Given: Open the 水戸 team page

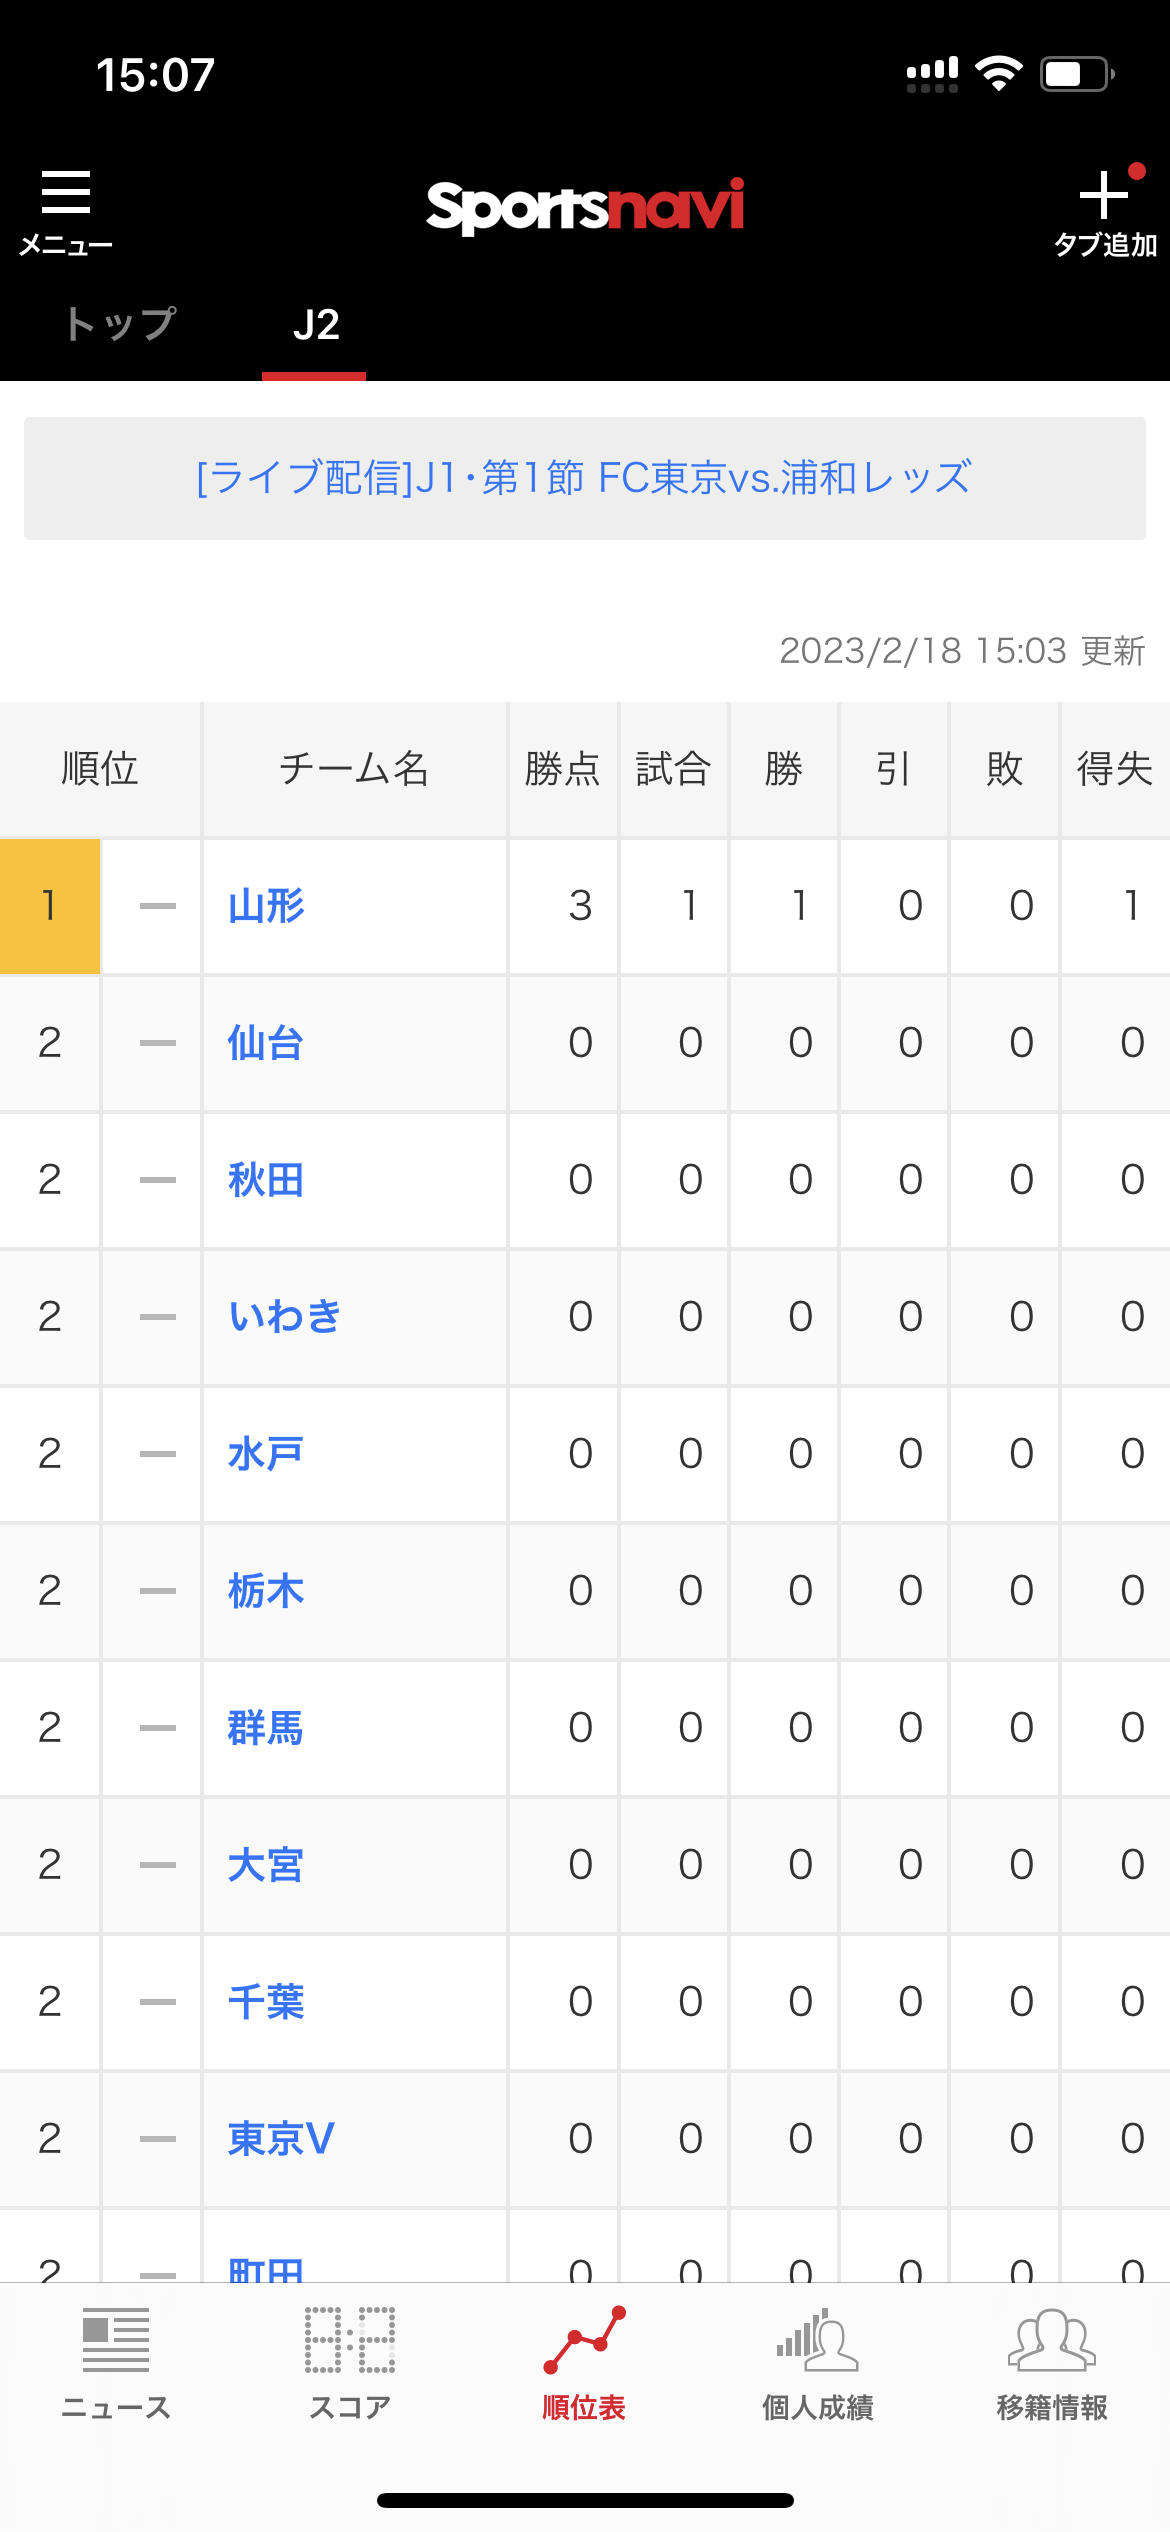Looking at the screenshot, I should 266,1454.
